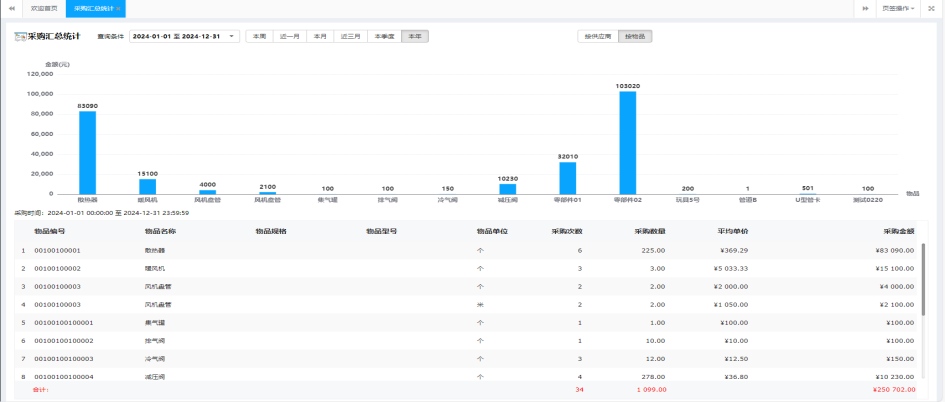Toggle fullscreen with the expand icon
Image resolution: width=945 pixels, height=402 pixels.
(x=931, y=8)
